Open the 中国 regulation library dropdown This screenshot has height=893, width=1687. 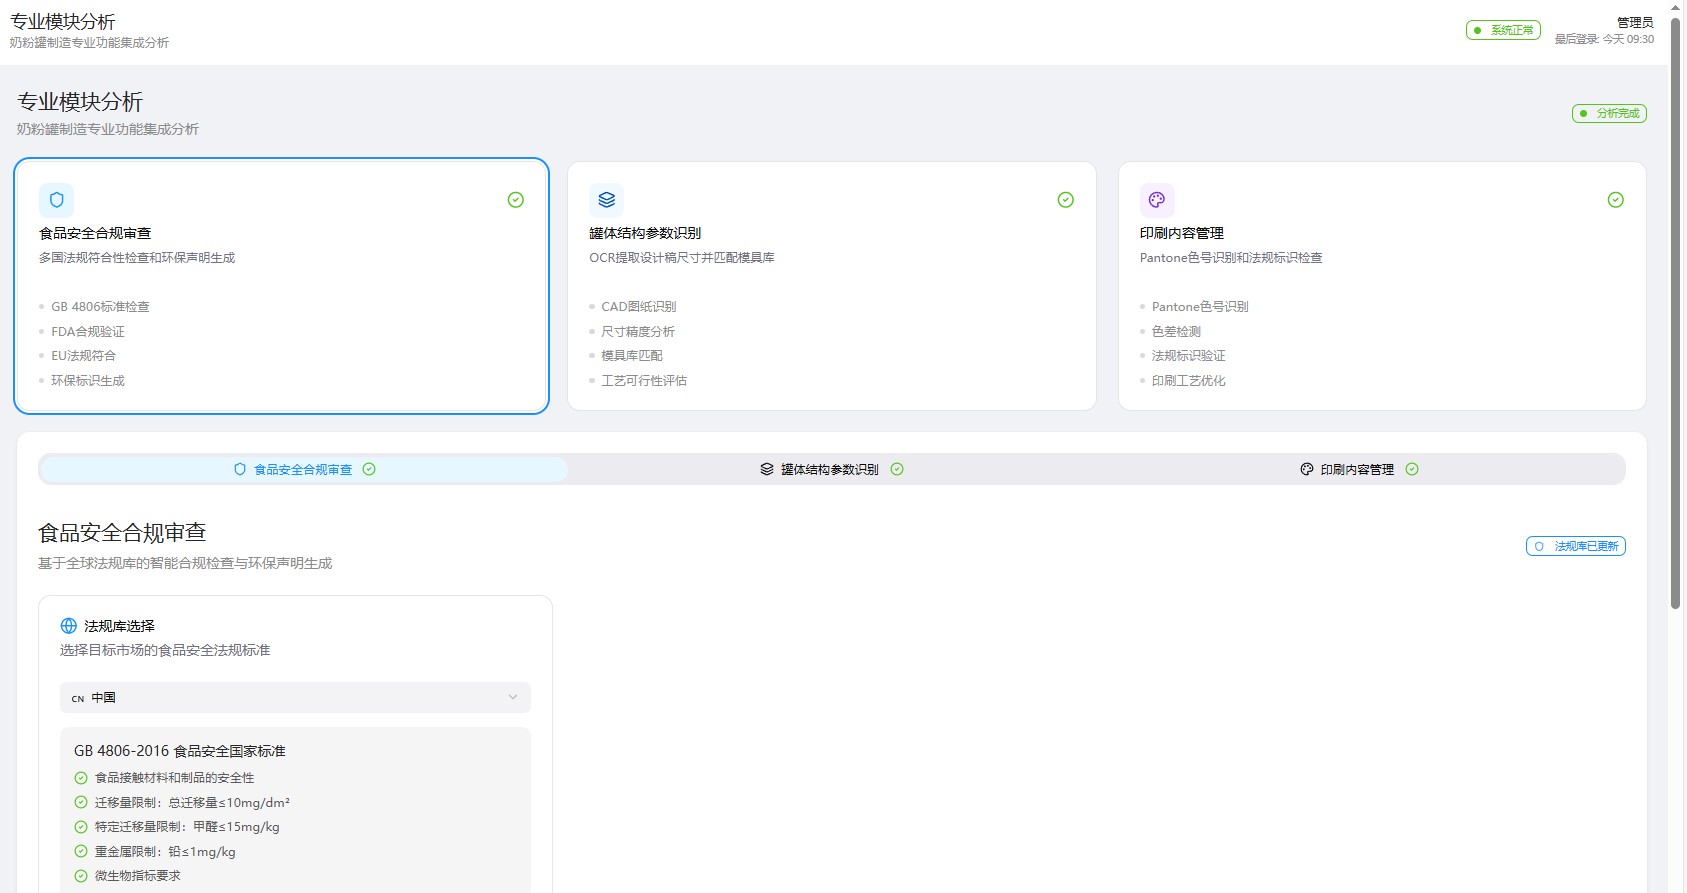point(295,698)
